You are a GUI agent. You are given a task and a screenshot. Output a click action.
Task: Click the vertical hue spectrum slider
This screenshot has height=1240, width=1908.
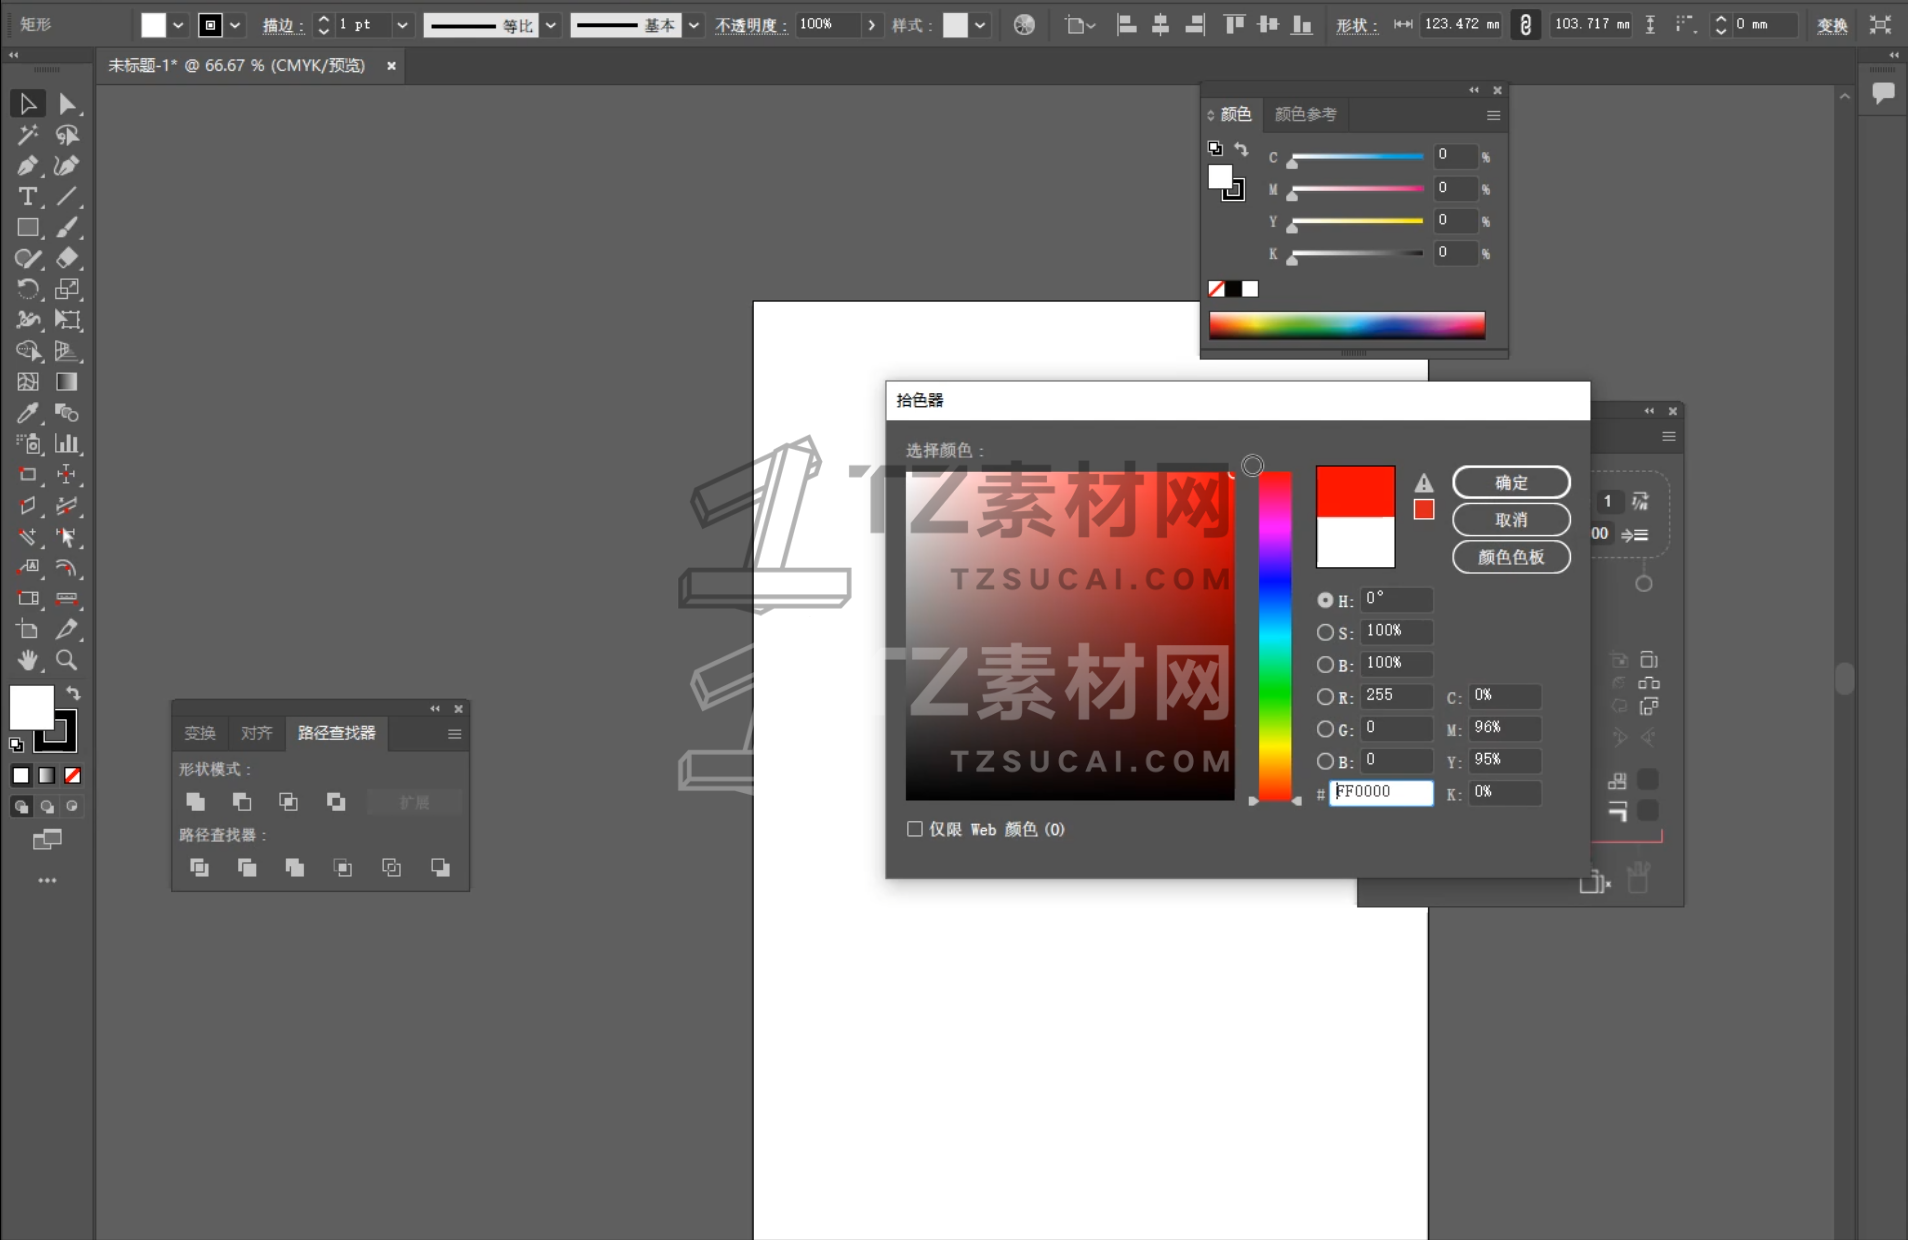coord(1275,636)
